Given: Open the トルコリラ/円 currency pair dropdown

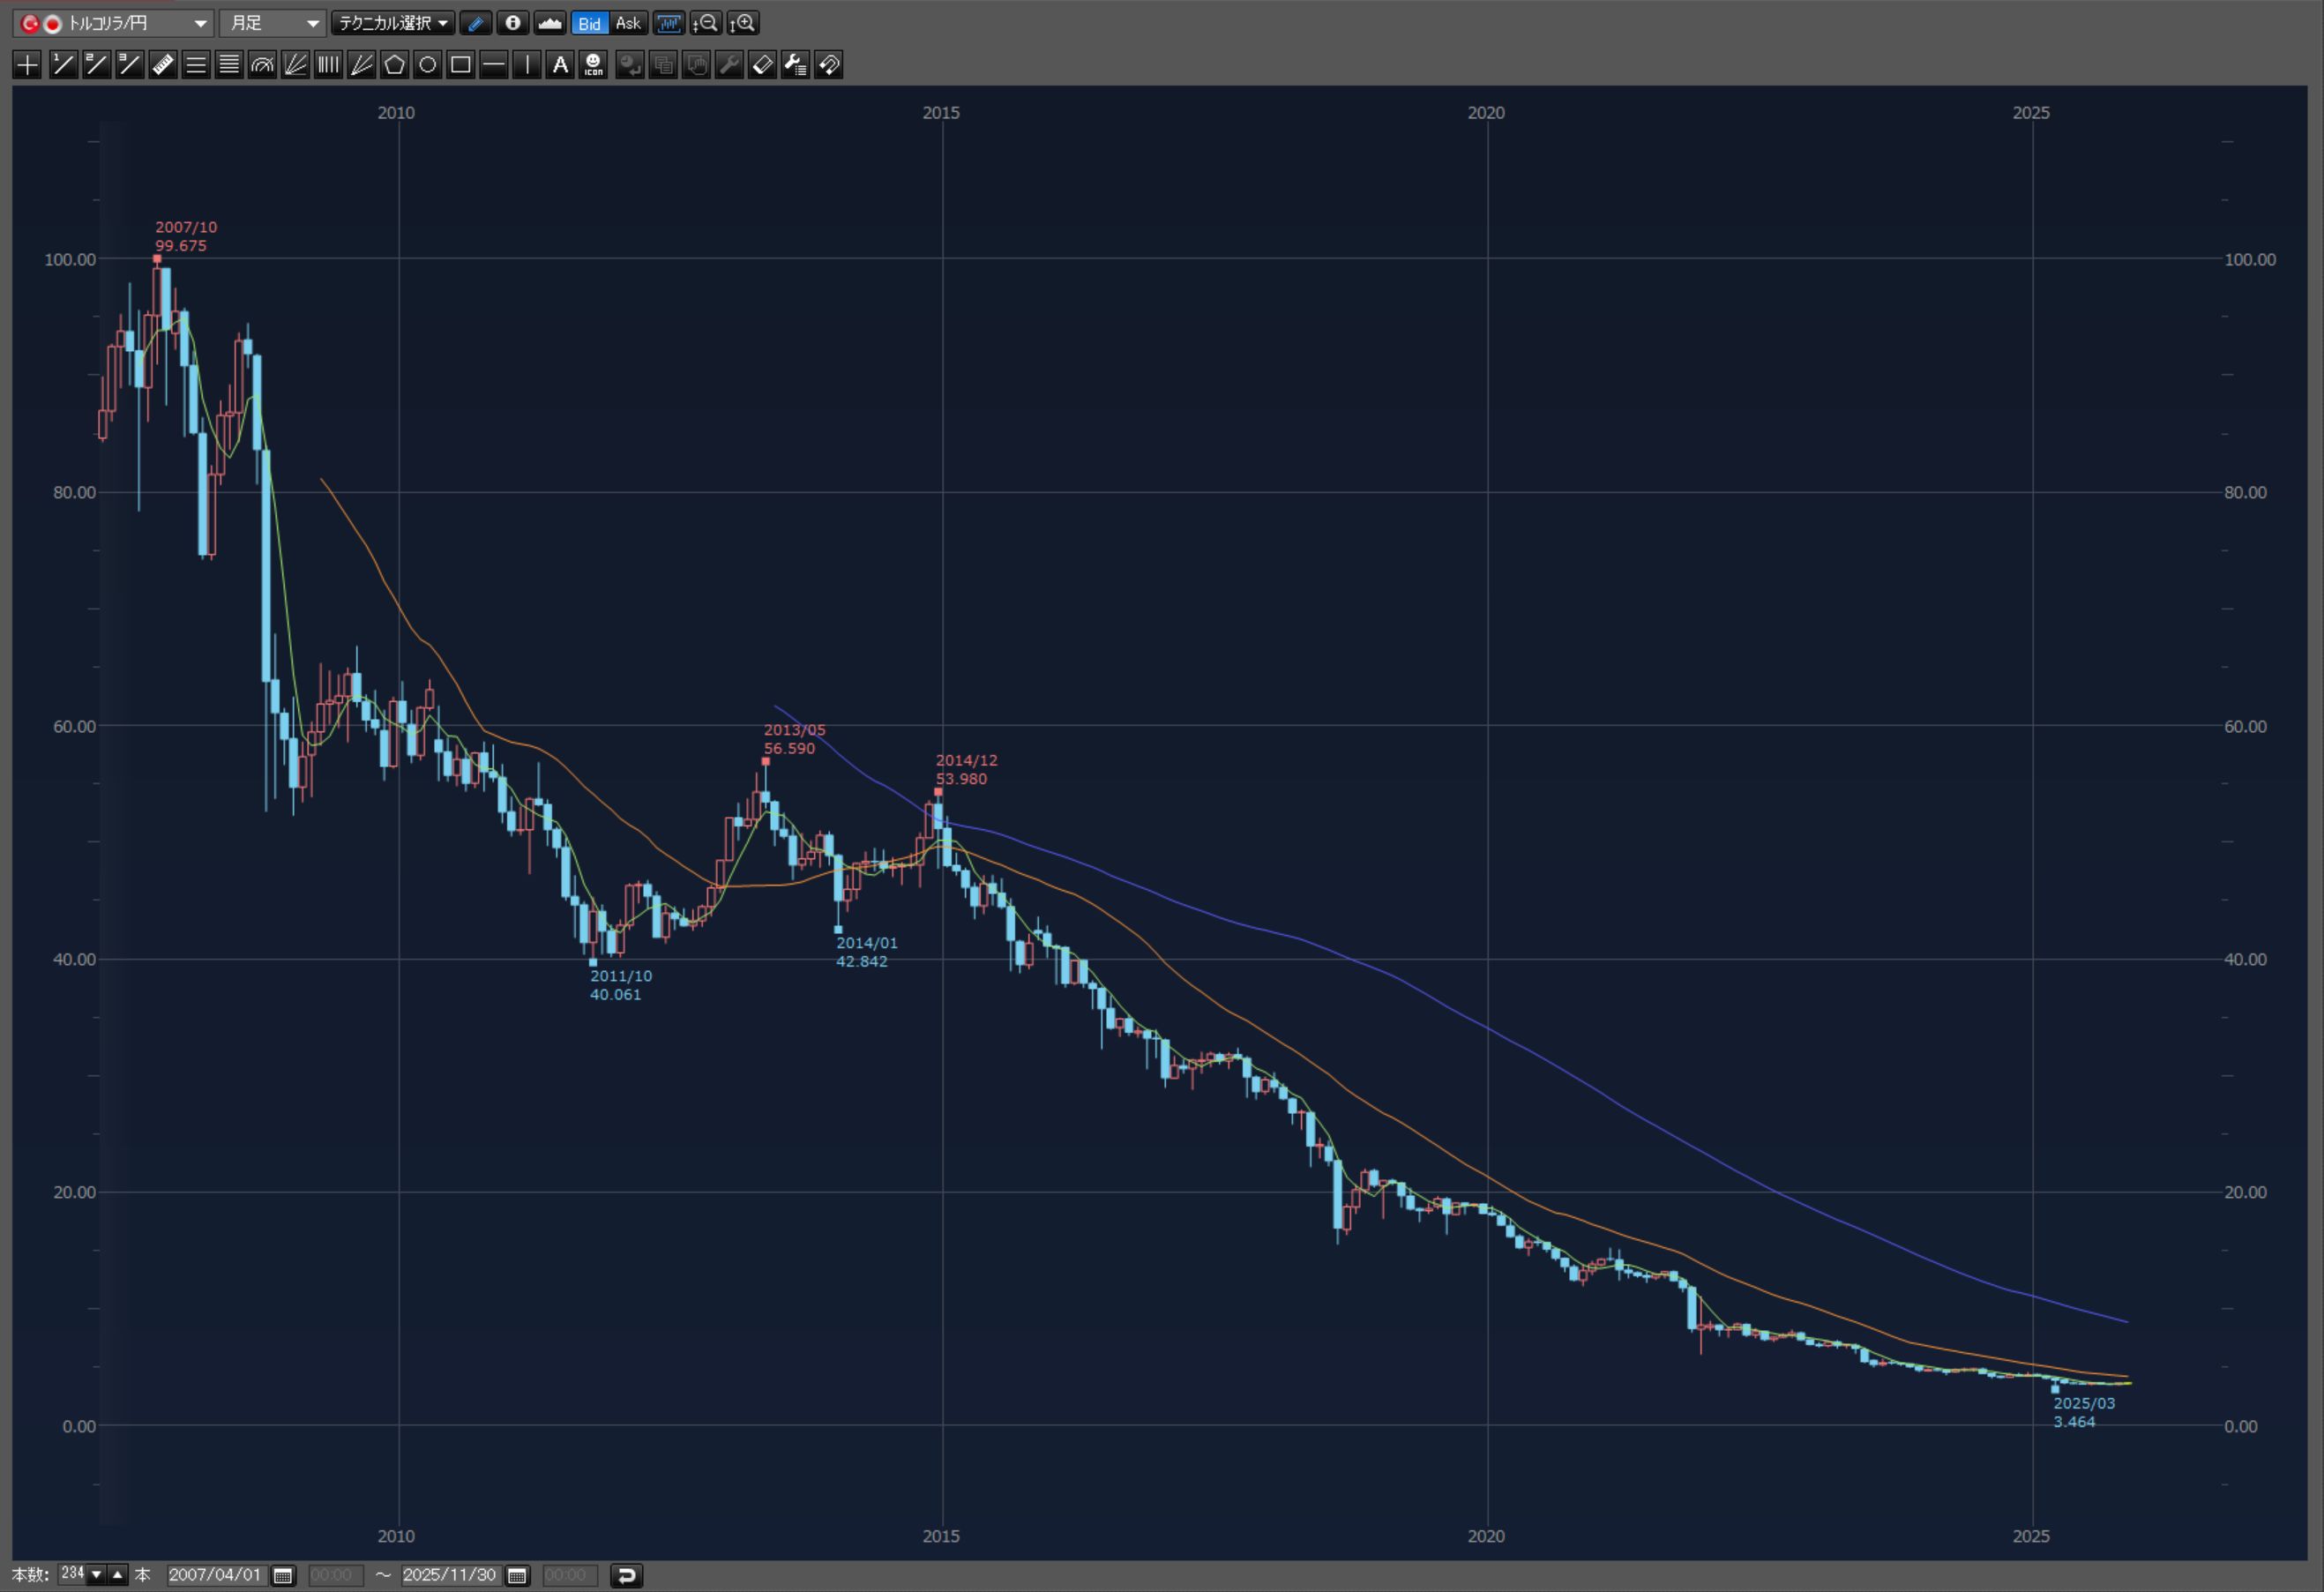Looking at the screenshot, I should coord(114,23).
